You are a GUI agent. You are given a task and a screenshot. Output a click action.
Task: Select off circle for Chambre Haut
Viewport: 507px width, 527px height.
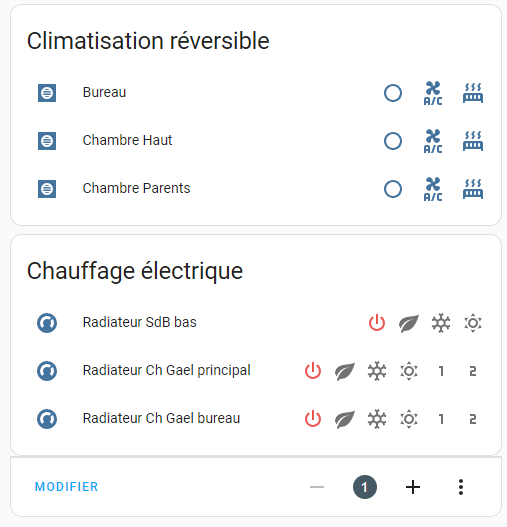pos(393,141)
